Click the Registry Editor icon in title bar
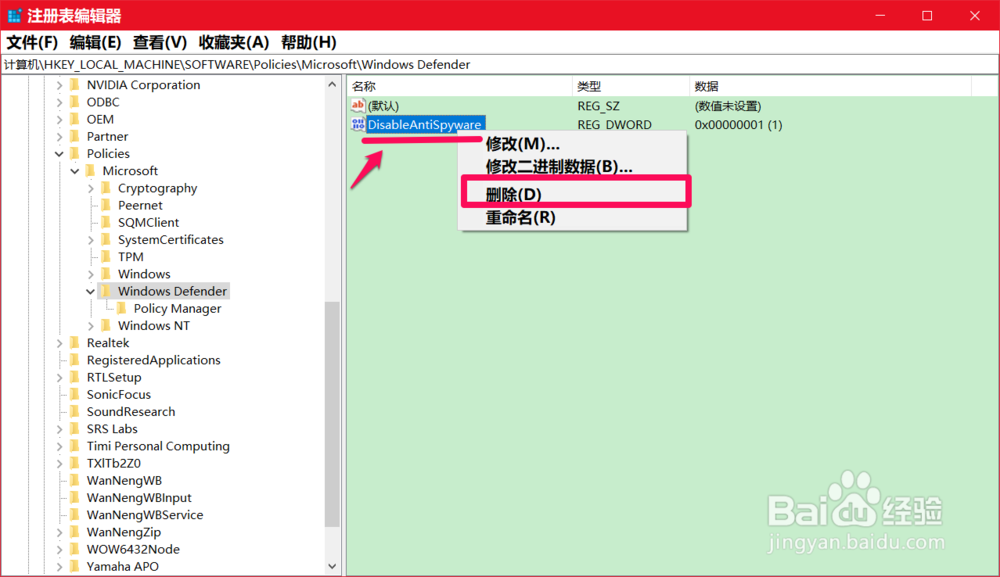 pyautogui.click(x=14, y=15)
